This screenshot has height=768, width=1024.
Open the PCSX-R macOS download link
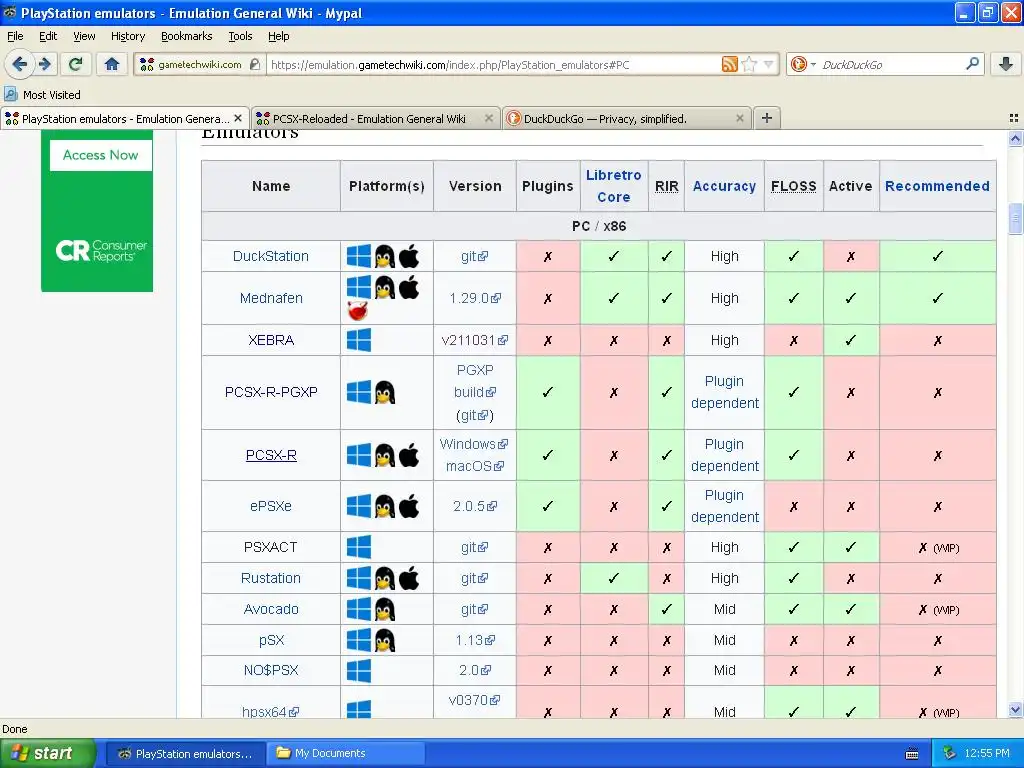[x=475, y=466]
